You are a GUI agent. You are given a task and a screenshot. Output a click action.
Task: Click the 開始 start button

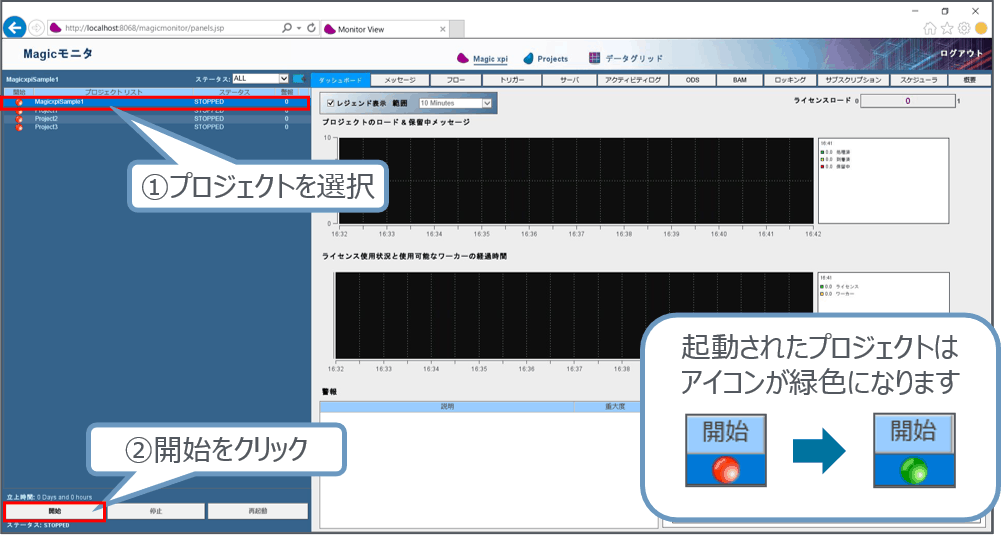[54, 511]
